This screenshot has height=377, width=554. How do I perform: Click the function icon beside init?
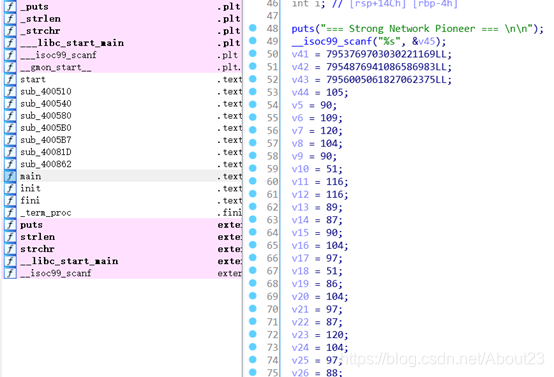(11, 188)
